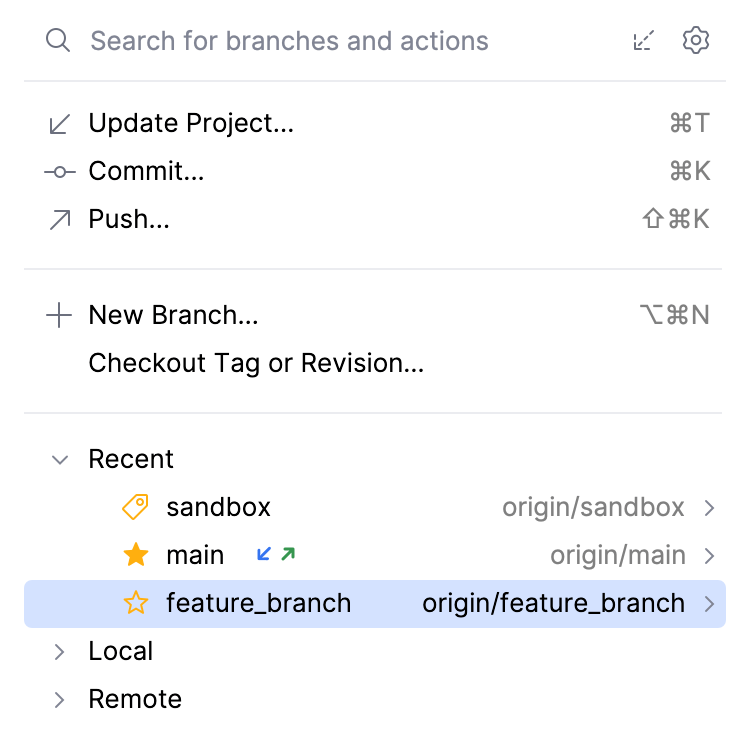Screen dimensions: 750x748
Task: Open submenu arrow for feature_branch
Action: point(709,604)
